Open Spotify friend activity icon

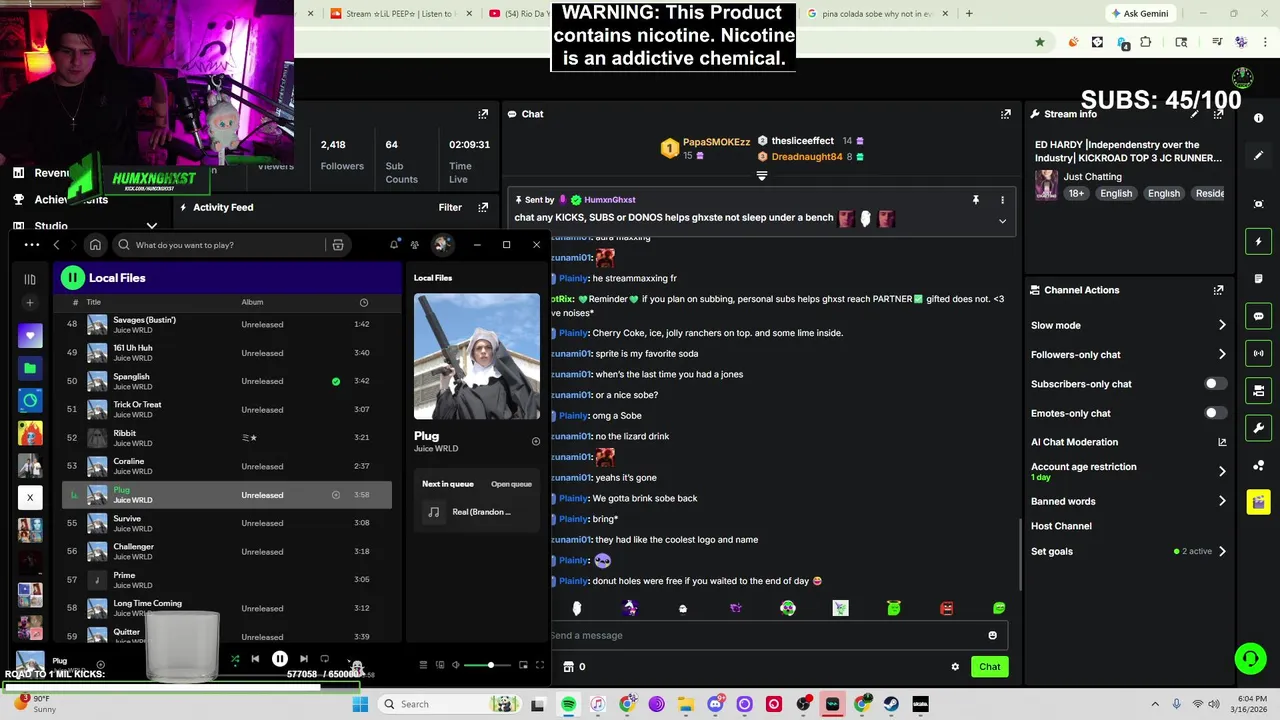pyautogui.click(x=414, y=245)
